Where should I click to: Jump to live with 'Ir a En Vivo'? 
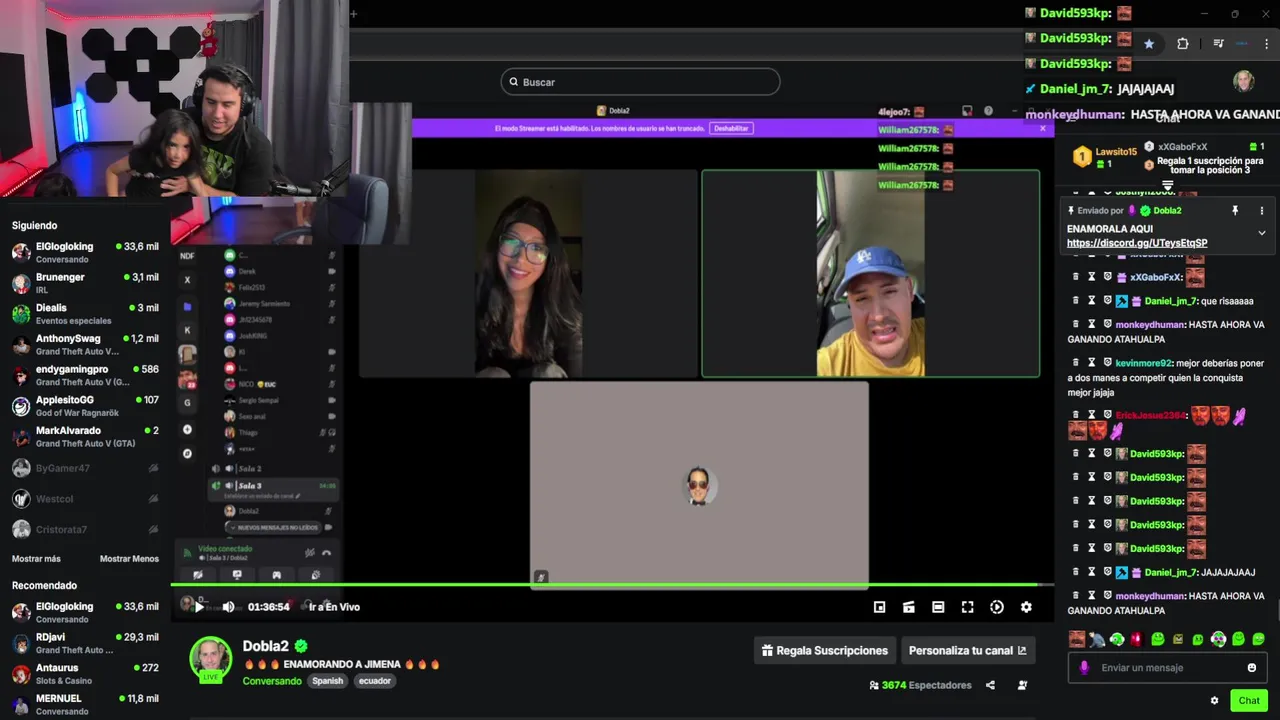(334, 607)
